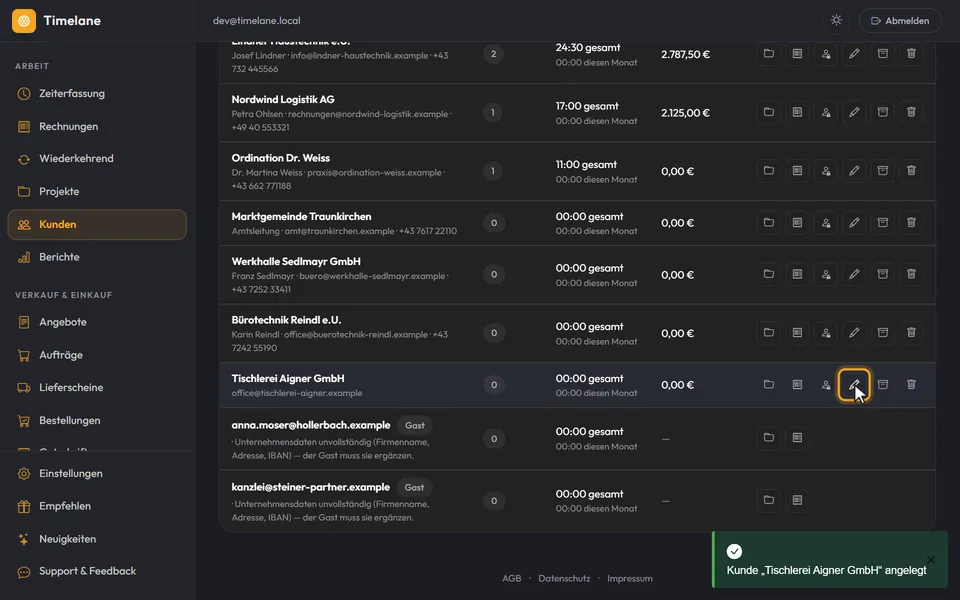960x600 pixels.
Task: Click the pencil icon for Nordwind Logistik AG
Action: 854,112
